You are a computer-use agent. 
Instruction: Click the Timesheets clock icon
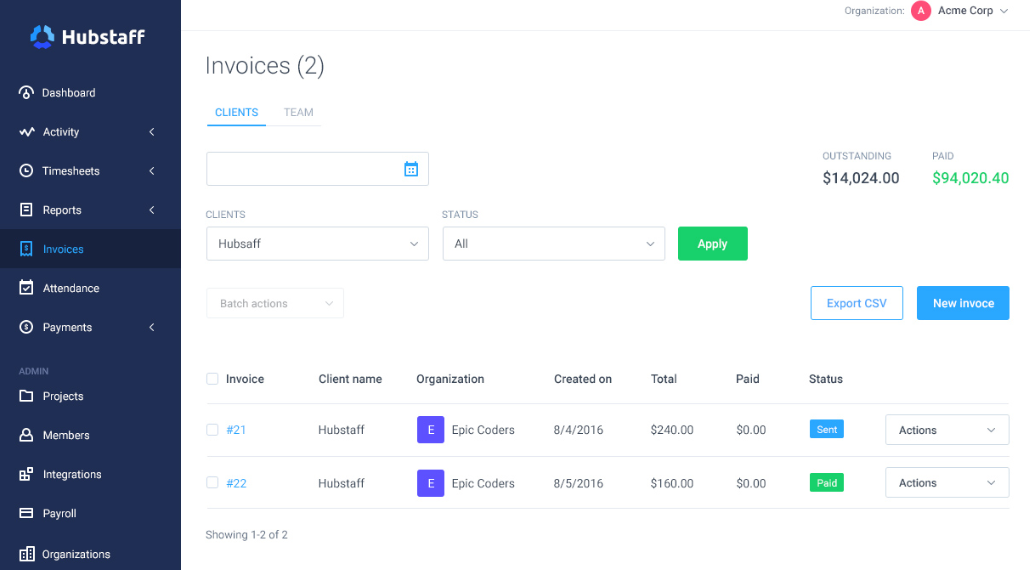click(26, 171)
